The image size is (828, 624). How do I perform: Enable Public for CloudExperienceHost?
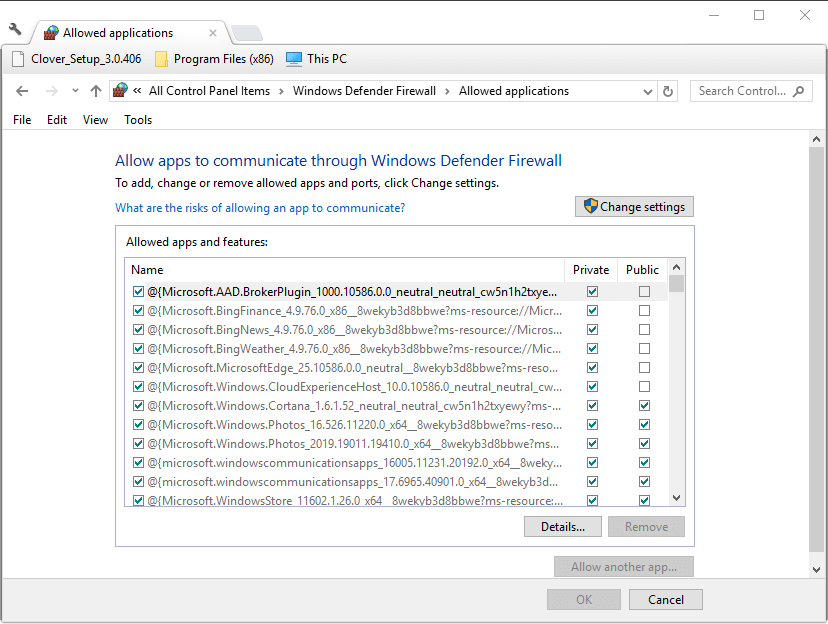point(644,386)
